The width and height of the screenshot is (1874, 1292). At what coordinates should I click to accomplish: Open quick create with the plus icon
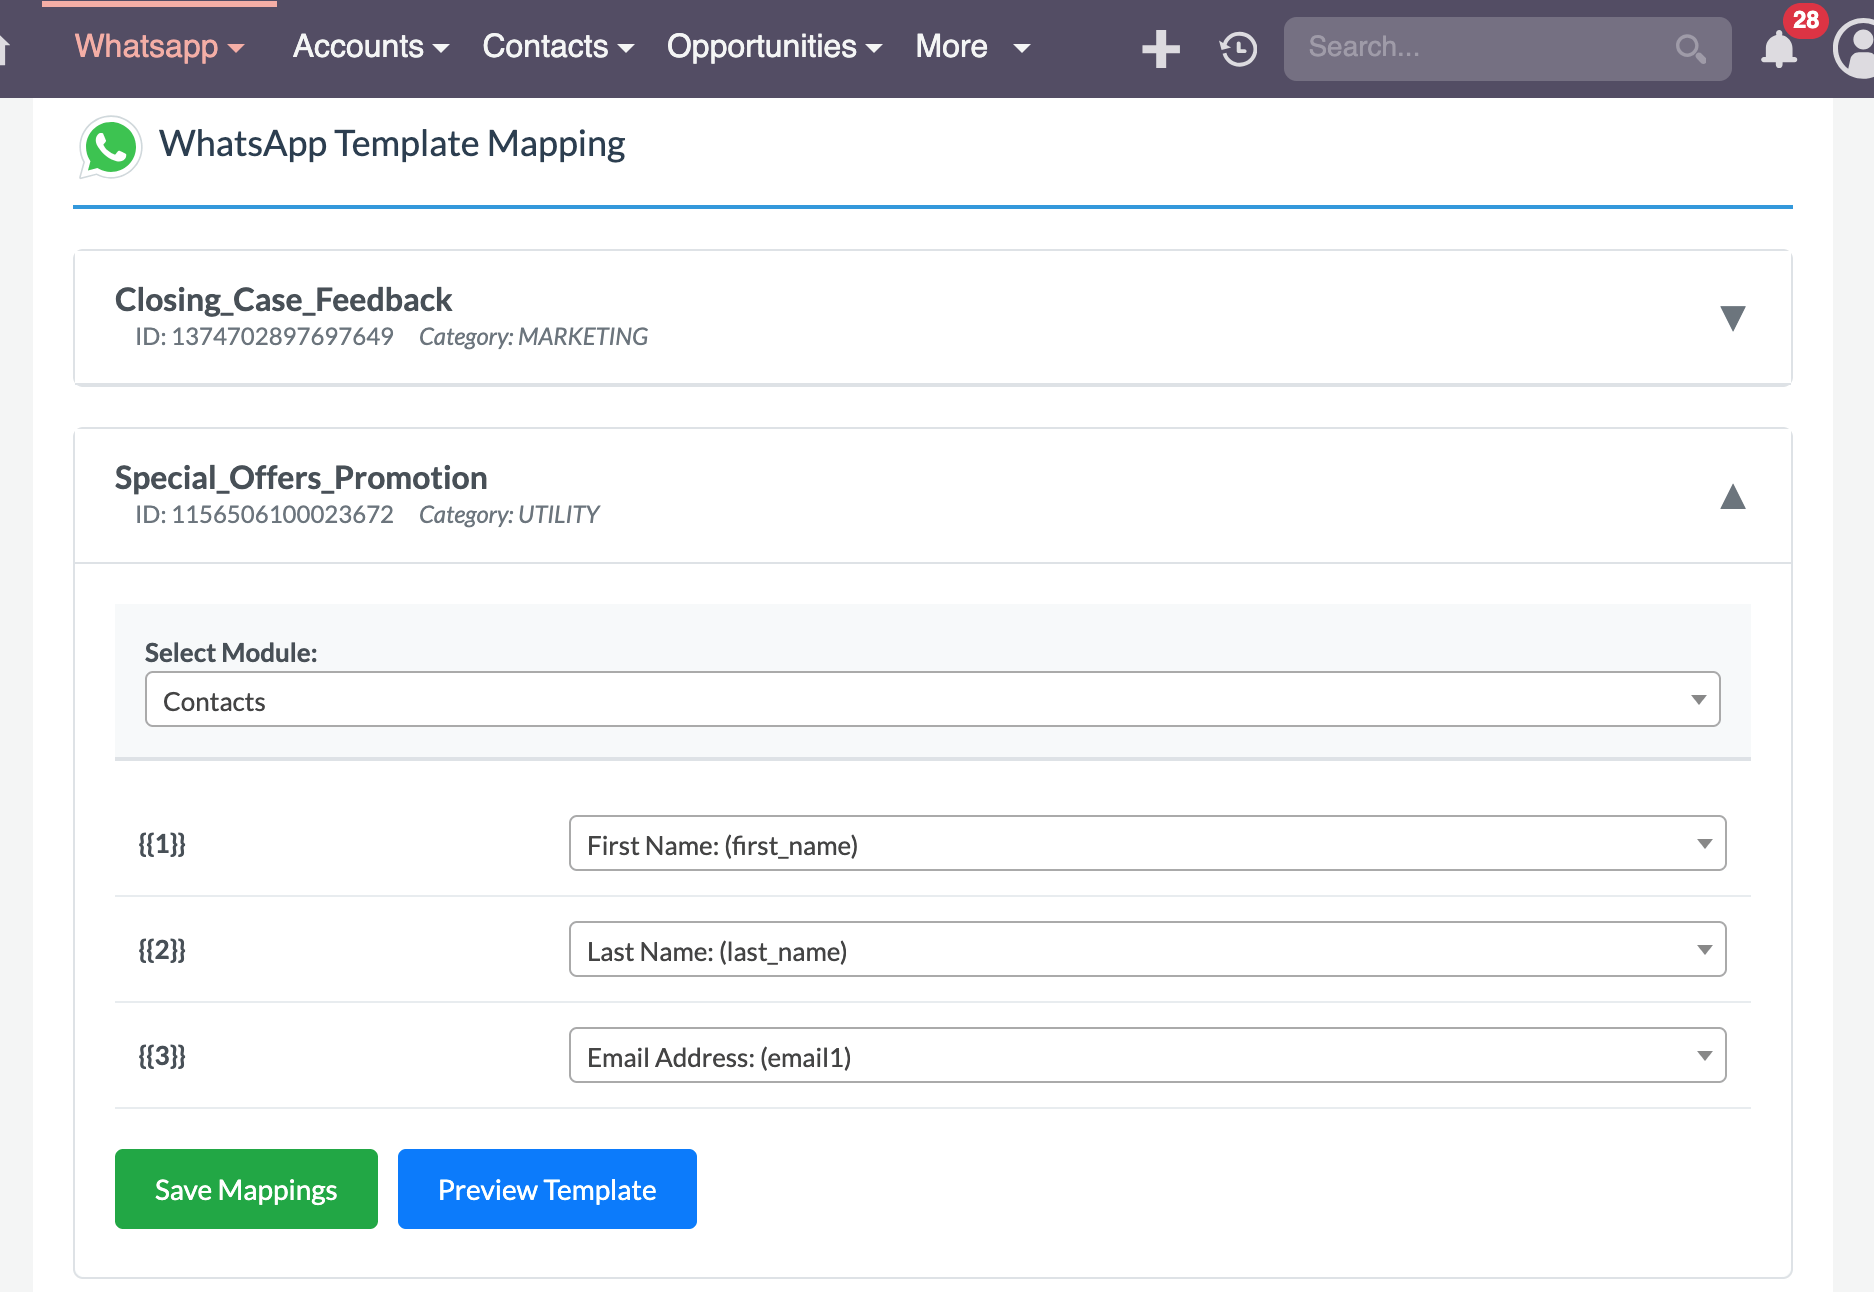pyautogui.click(x=1159, y=47)
